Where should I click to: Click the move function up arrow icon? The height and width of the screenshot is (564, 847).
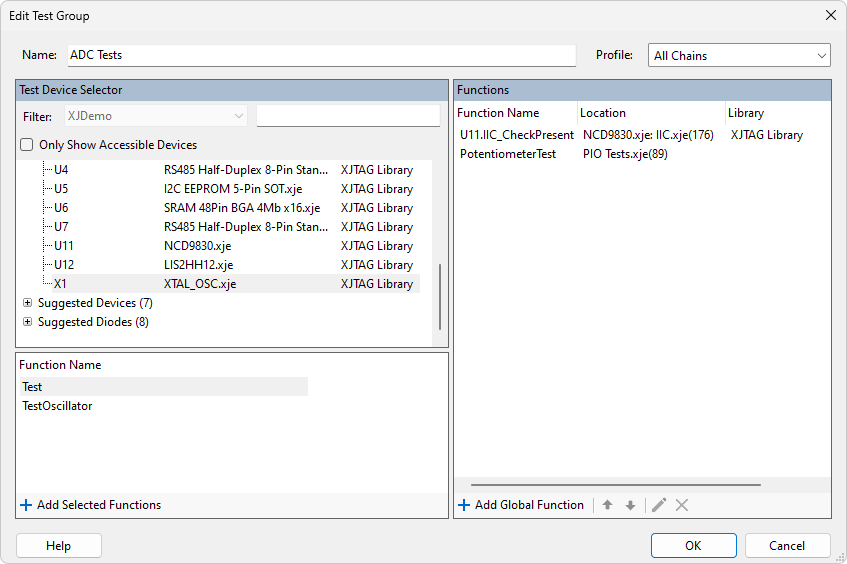tap(607, 505)
